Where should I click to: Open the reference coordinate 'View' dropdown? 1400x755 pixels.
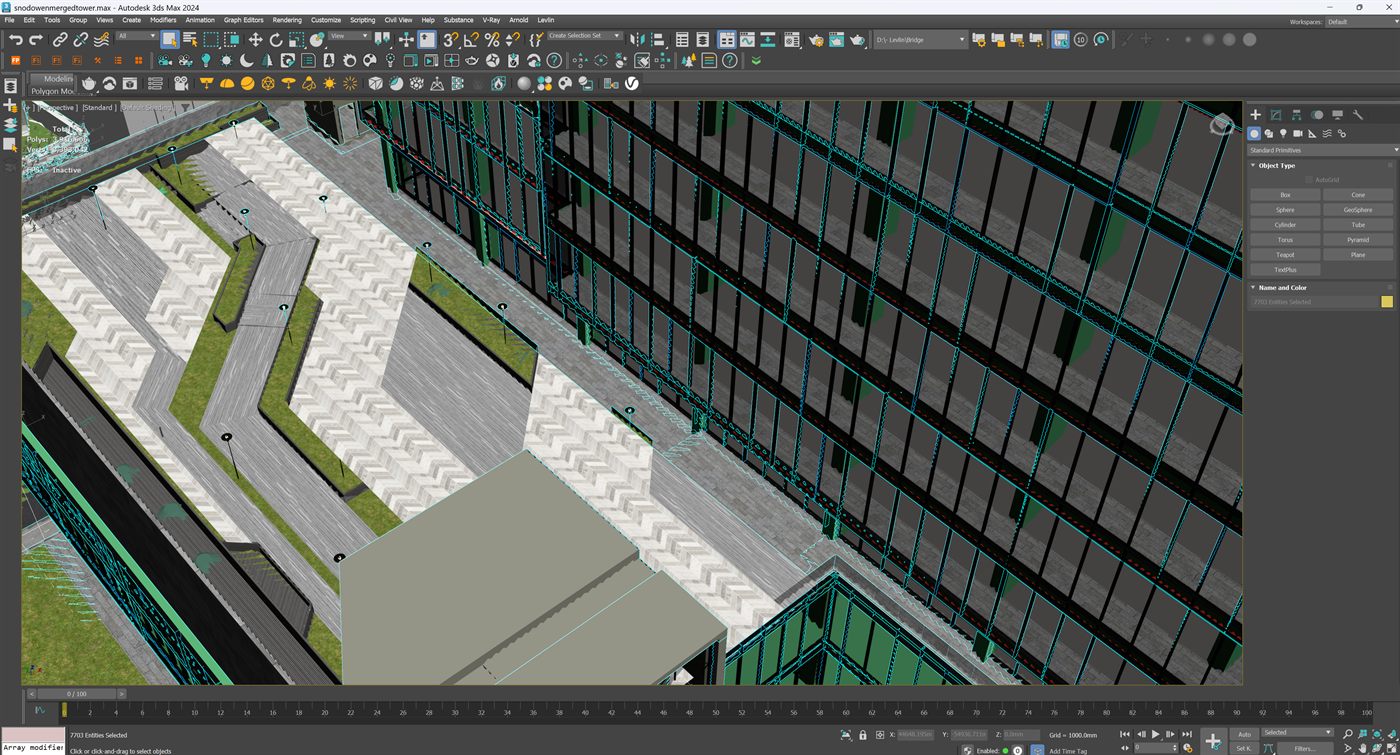coord(350,36)
